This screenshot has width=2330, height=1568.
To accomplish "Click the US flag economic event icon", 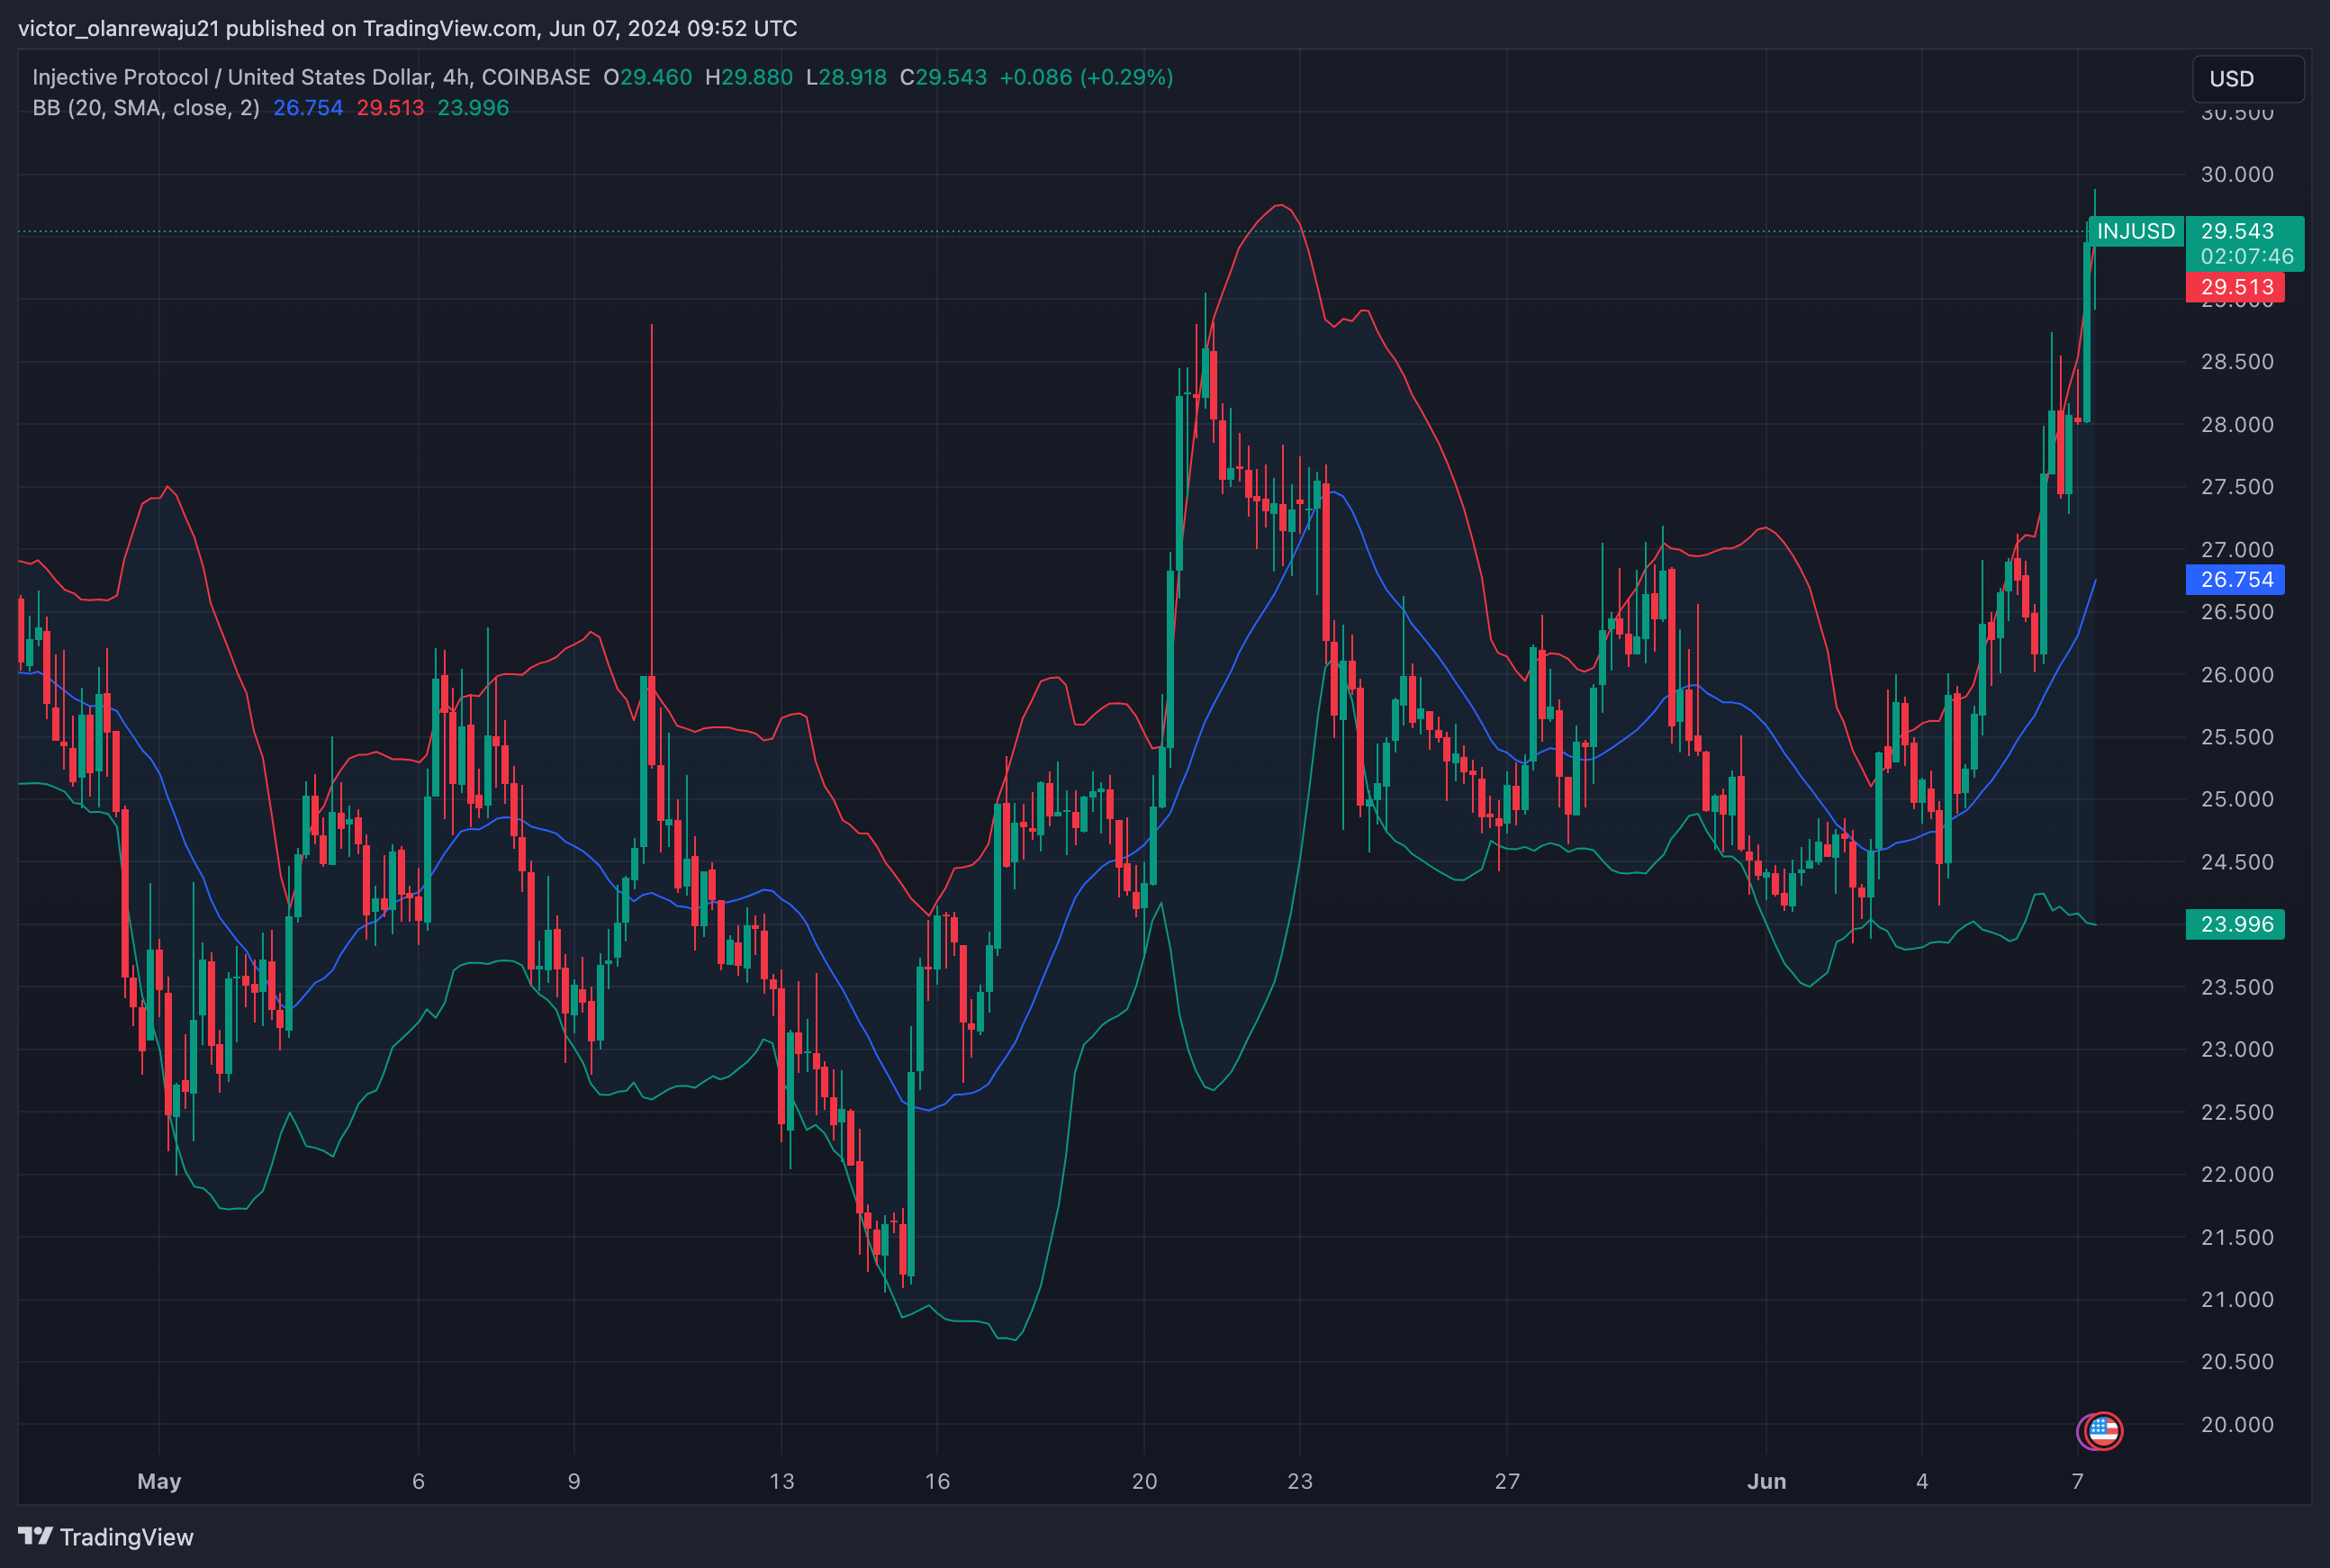I will pyautogui.click(x=2104, y=1431).
